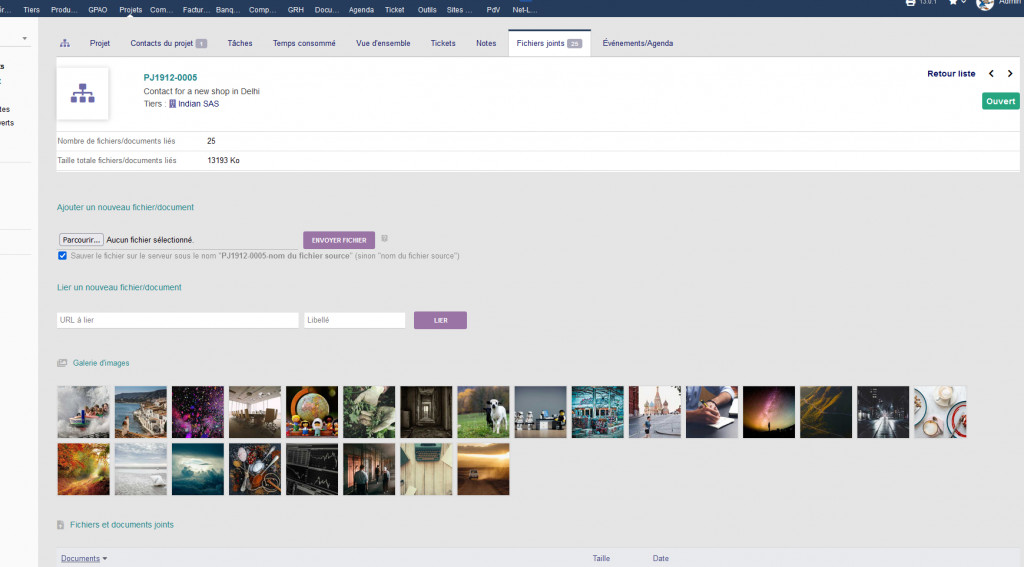The height and width of the screenshot is (567, 1024).
Task: Click into the Libellé input field
Action: point(355,320)
